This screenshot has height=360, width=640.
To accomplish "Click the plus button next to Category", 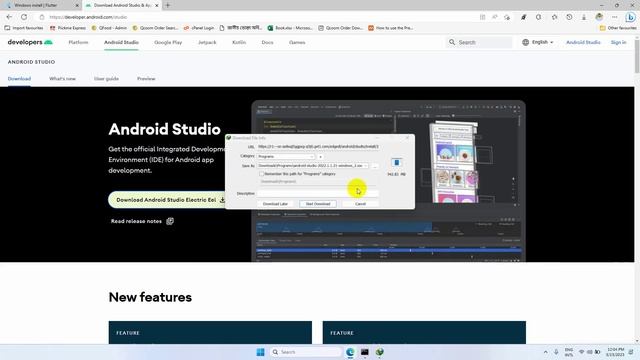I will pyautogui.click(x=320, y=156).
